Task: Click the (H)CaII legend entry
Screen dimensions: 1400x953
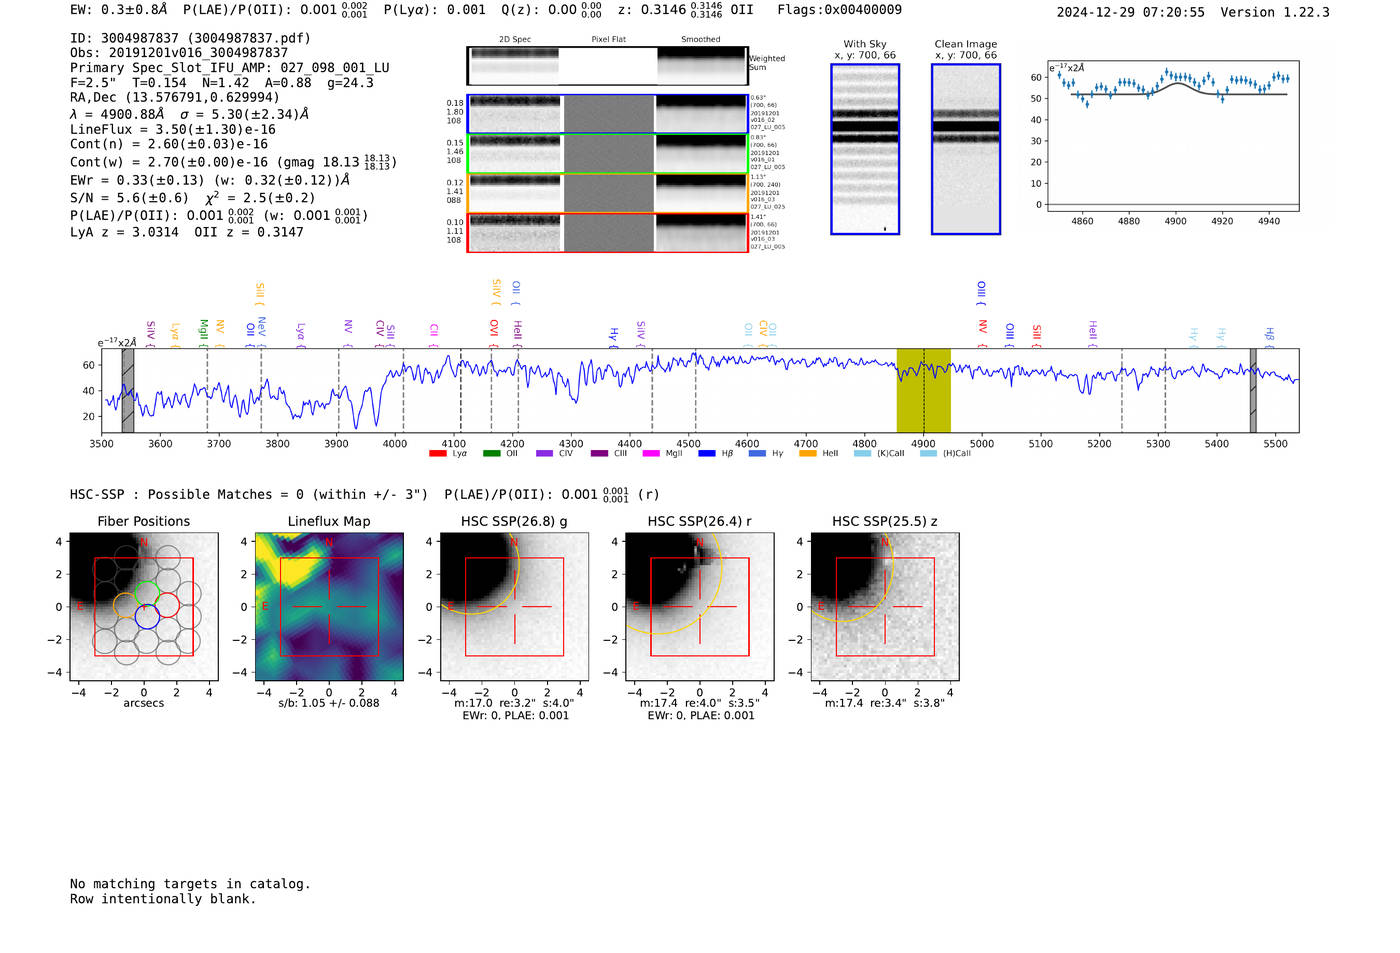Action: [x=945, y=454]
